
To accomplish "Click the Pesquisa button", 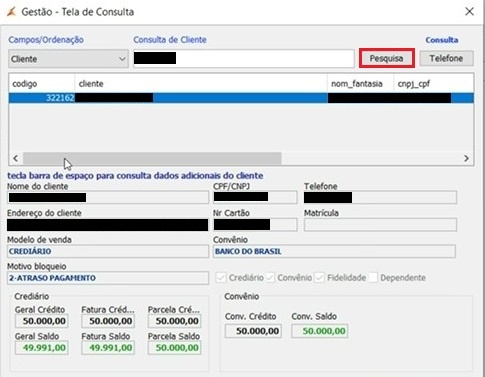I will [387, 58].
